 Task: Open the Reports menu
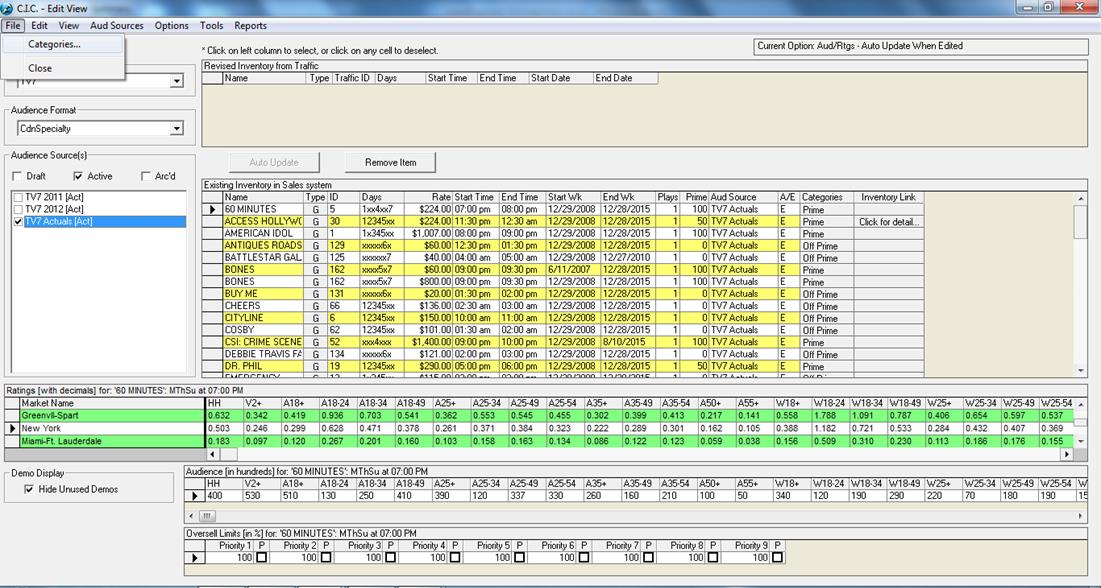(x=250, y=26)
